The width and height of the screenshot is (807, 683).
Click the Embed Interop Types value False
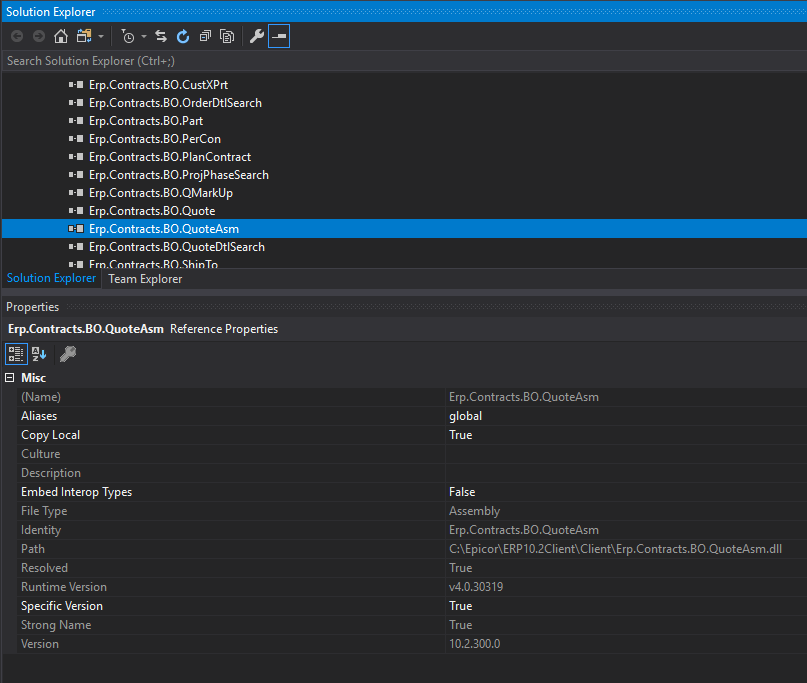click(462, 492)
